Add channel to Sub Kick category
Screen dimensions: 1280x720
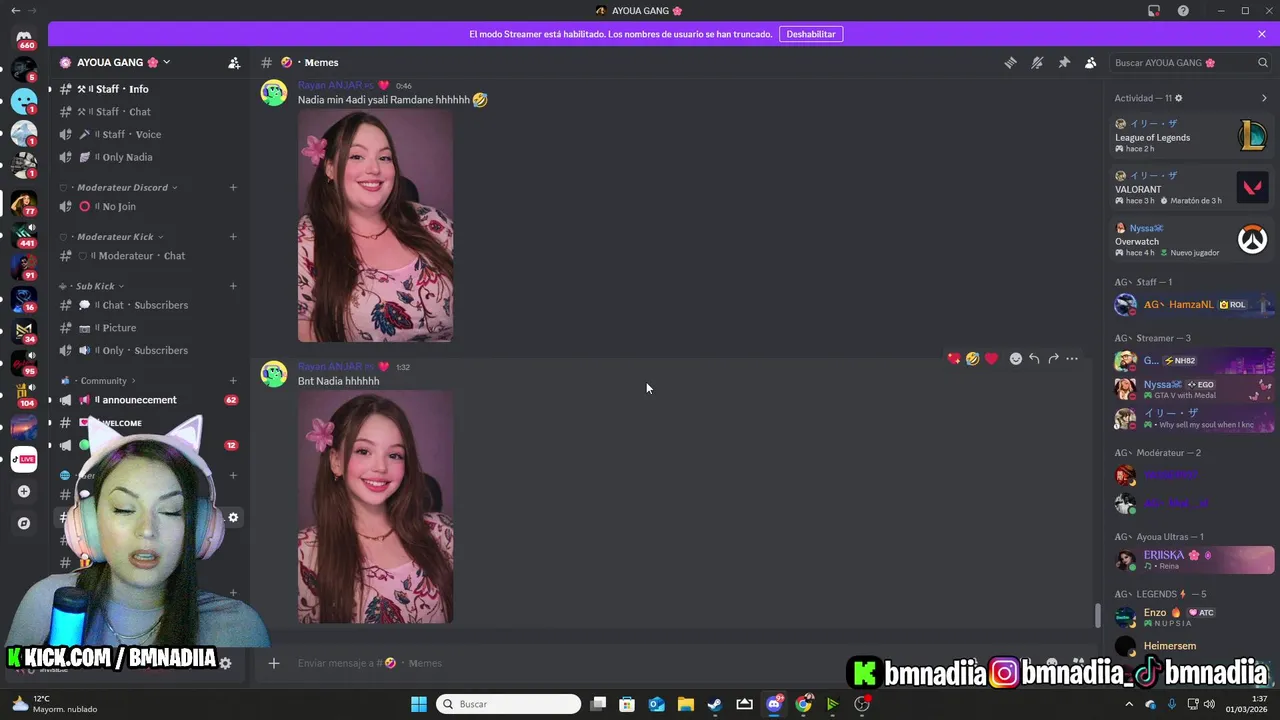pos(233,286)
